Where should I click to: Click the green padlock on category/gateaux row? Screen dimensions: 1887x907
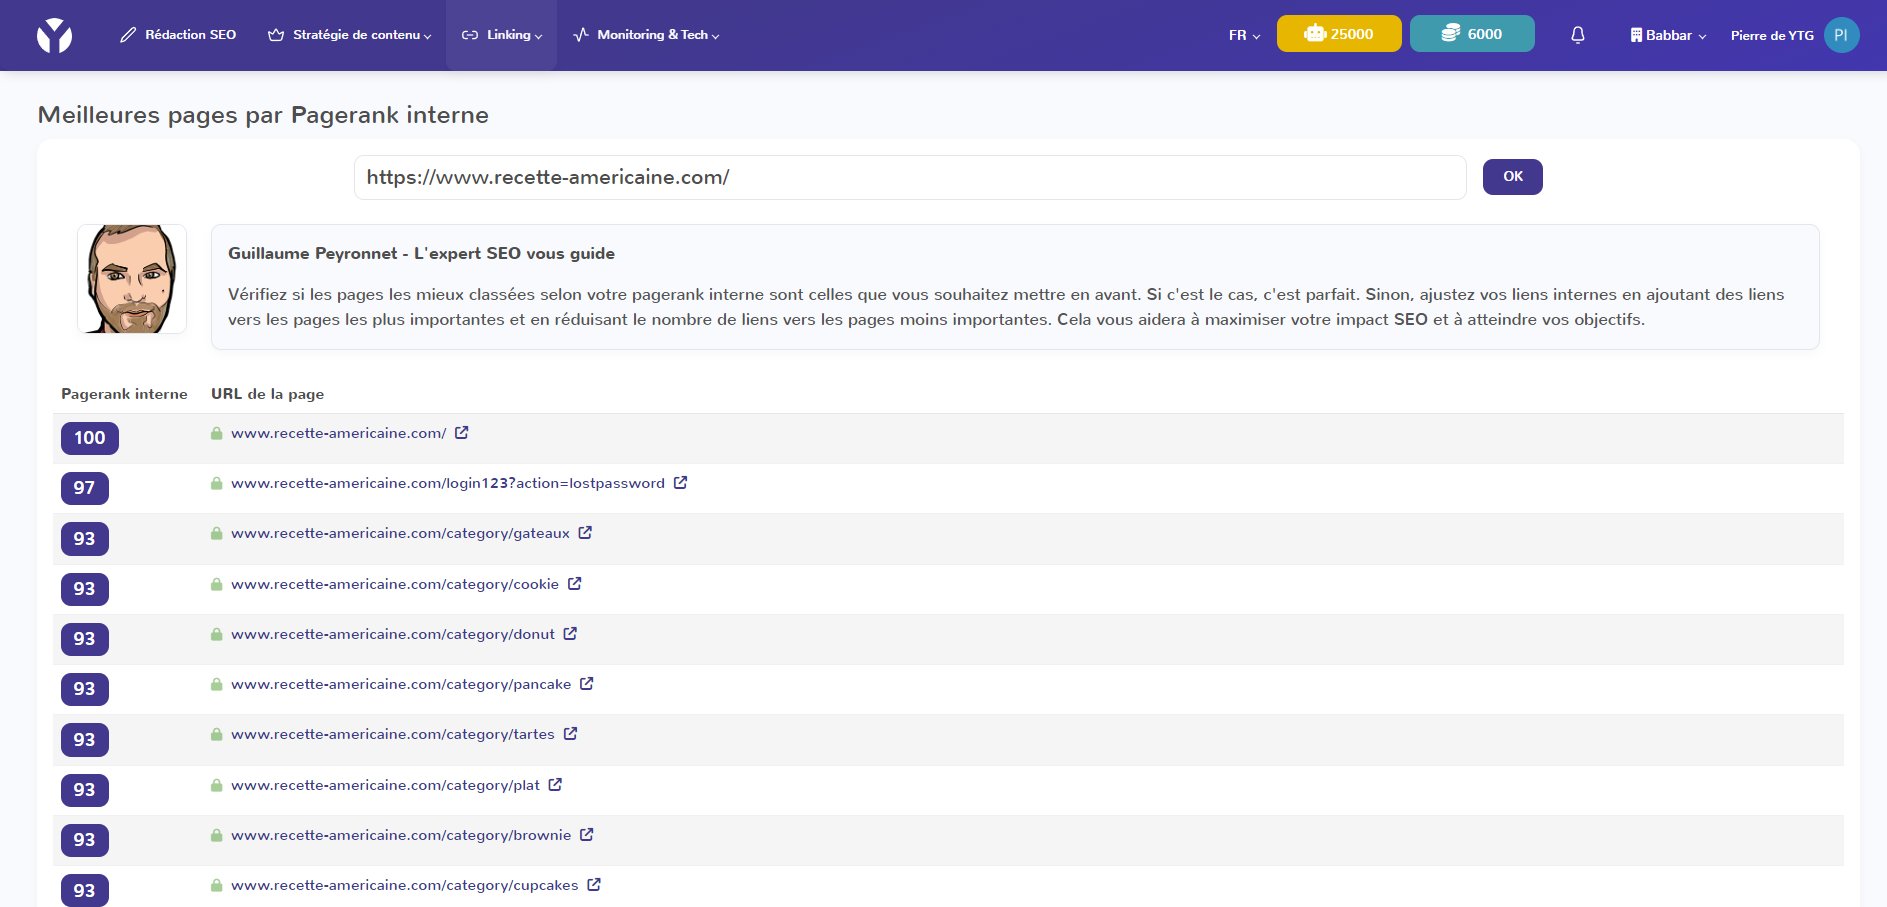pyautogui.click(x=216, y=533)
